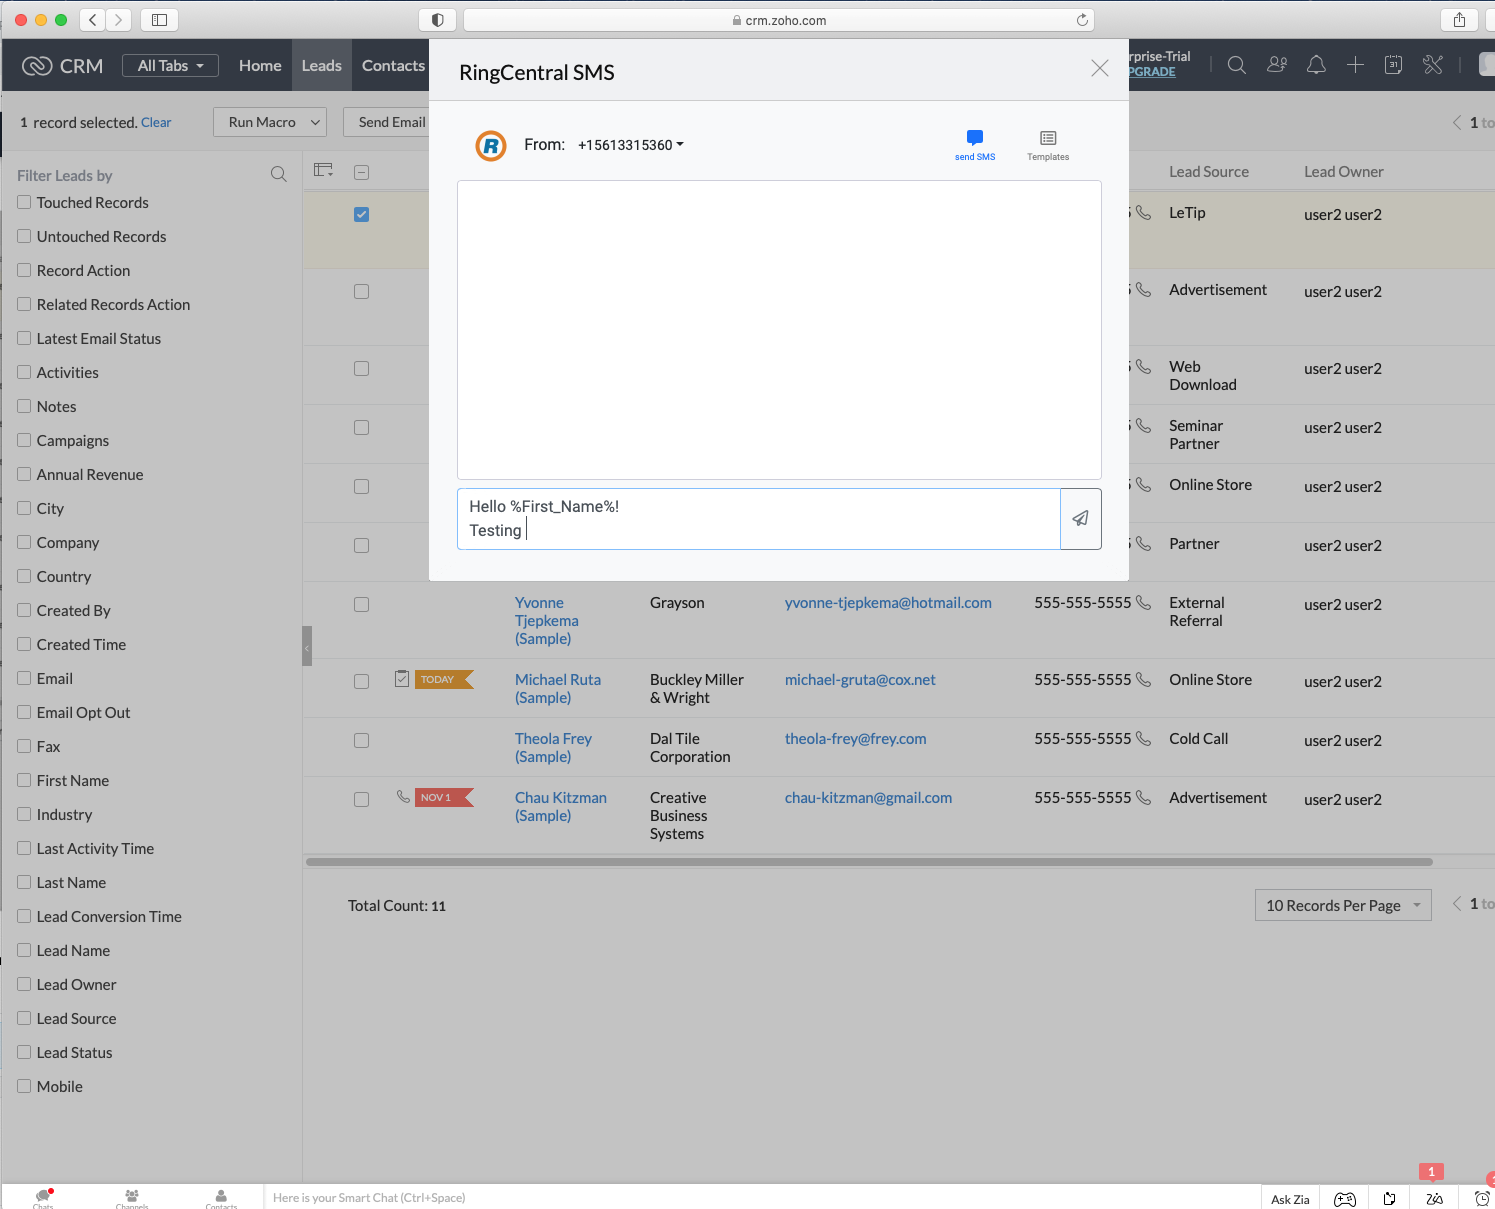1495x1209 pixels.
Task: Expand the All Tabs dropdown
Action: point(169,64)
